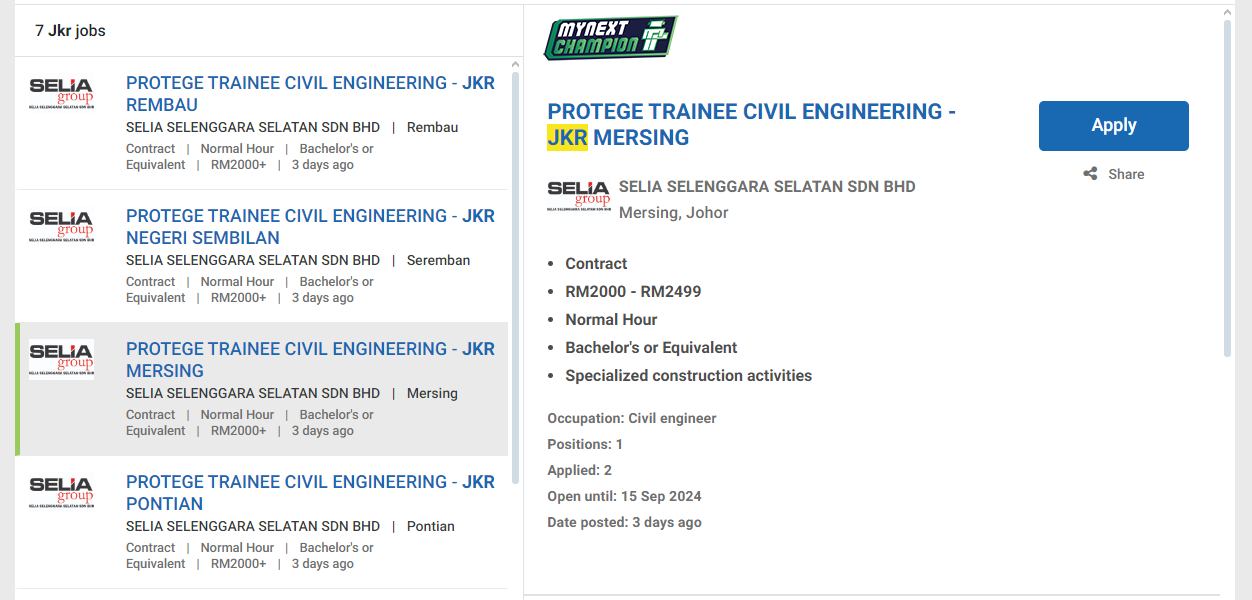Click the Pontian location in the last listing
1252x600 pixels.
pos(430,526)
